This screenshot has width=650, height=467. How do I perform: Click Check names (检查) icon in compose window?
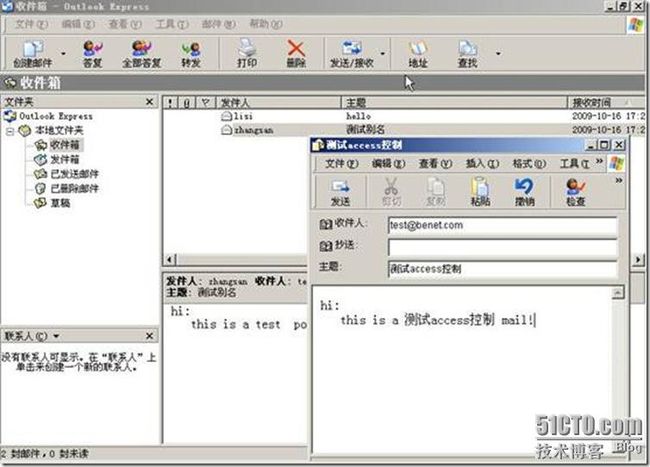coord(576,192)
